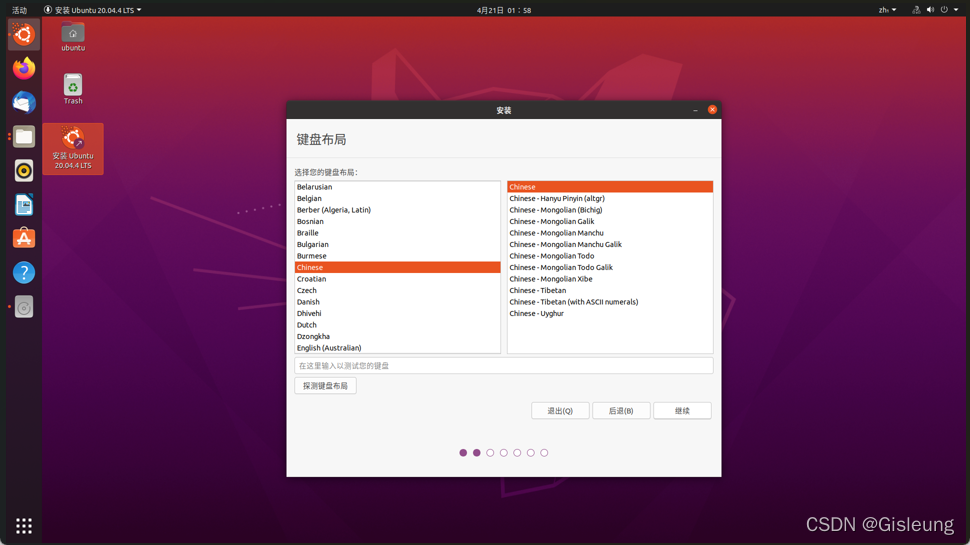
Task: Launch Thunderbird mail from the dock
Action: pyautogui.click(x=24, y=102)
